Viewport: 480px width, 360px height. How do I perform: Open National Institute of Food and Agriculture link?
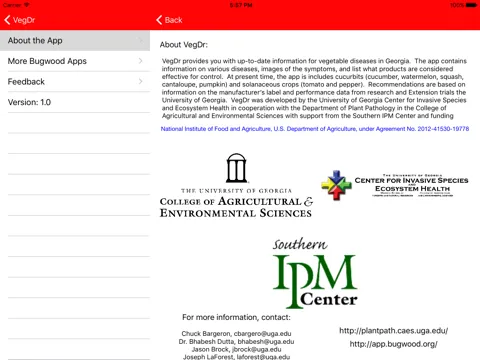[x=315, y=129]
